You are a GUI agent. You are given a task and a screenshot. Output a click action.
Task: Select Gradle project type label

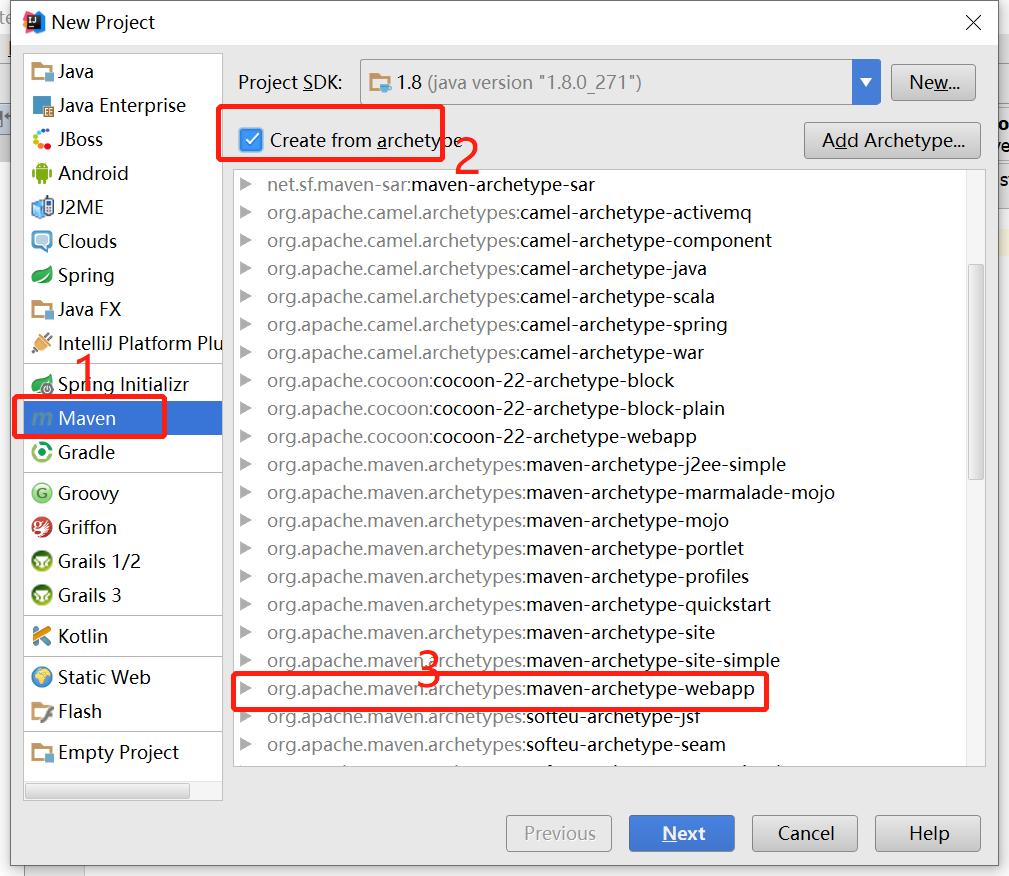coord(86,452)
